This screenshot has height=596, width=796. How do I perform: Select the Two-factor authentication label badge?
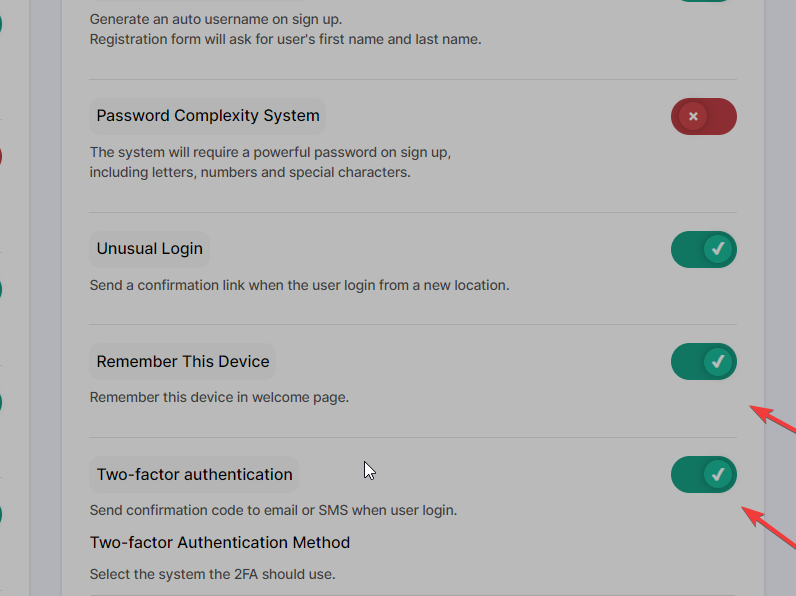[195, 475]
